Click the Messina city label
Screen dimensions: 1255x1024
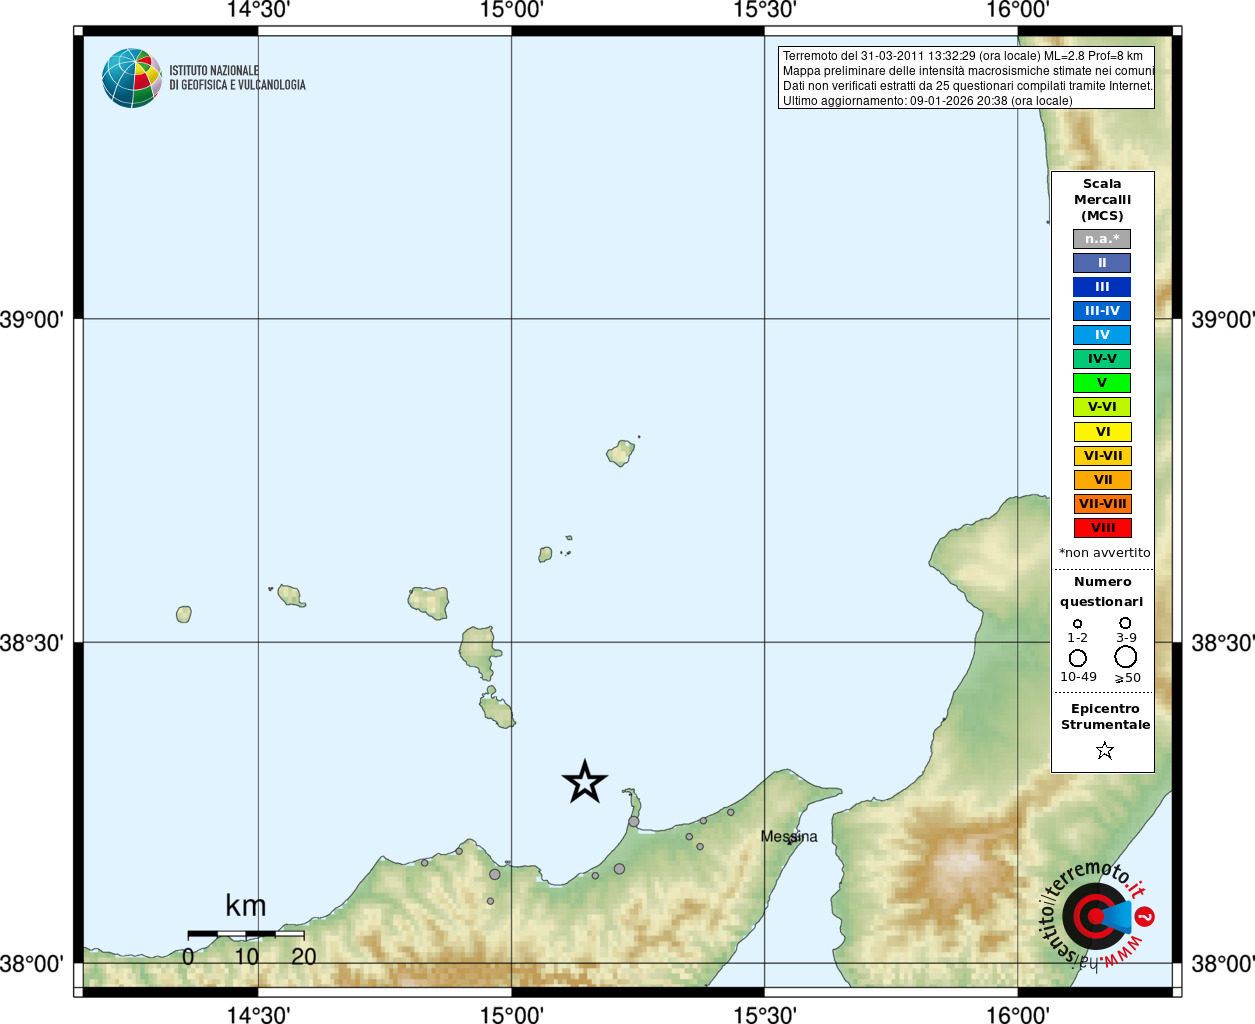(789, 837)
